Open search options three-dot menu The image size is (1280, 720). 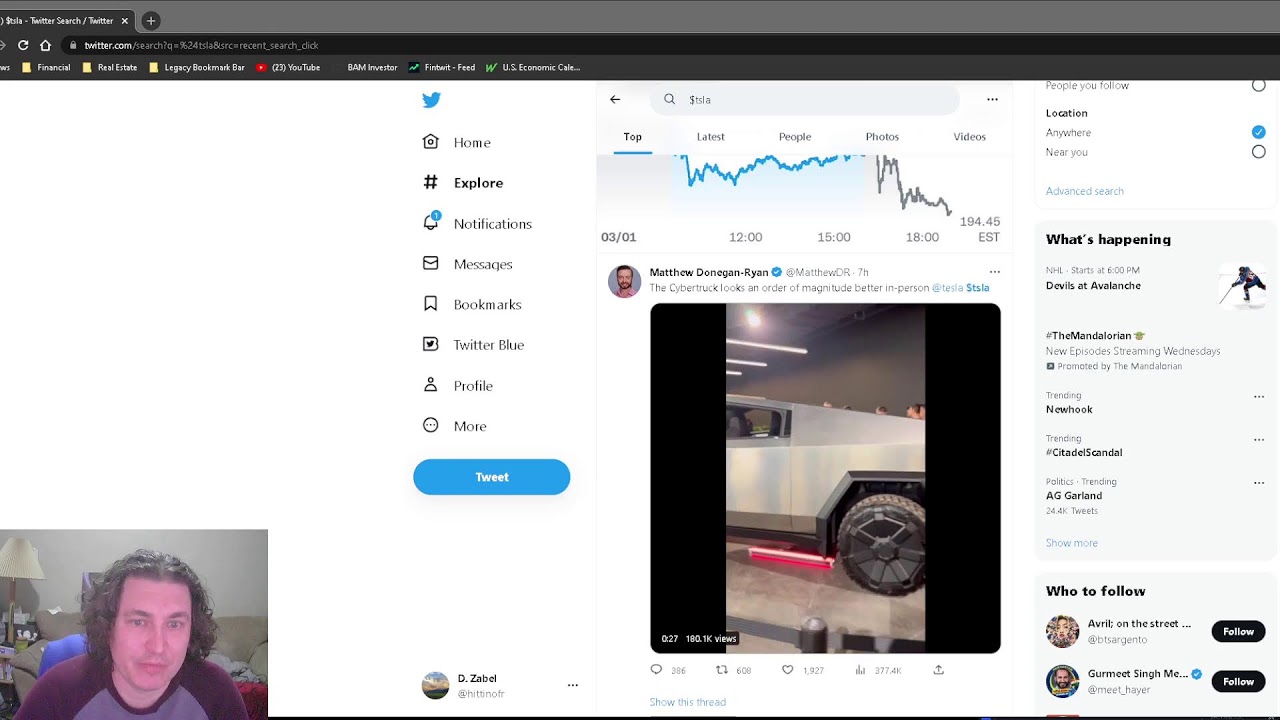992,99
